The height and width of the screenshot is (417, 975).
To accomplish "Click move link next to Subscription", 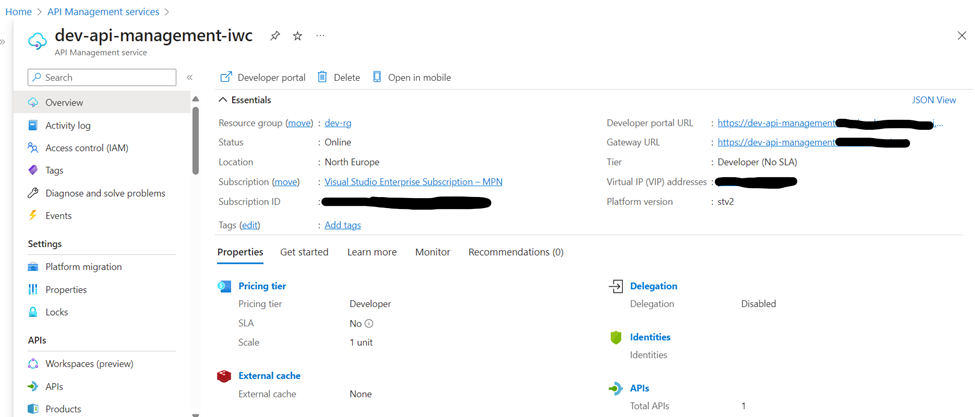I will (287, 182).
